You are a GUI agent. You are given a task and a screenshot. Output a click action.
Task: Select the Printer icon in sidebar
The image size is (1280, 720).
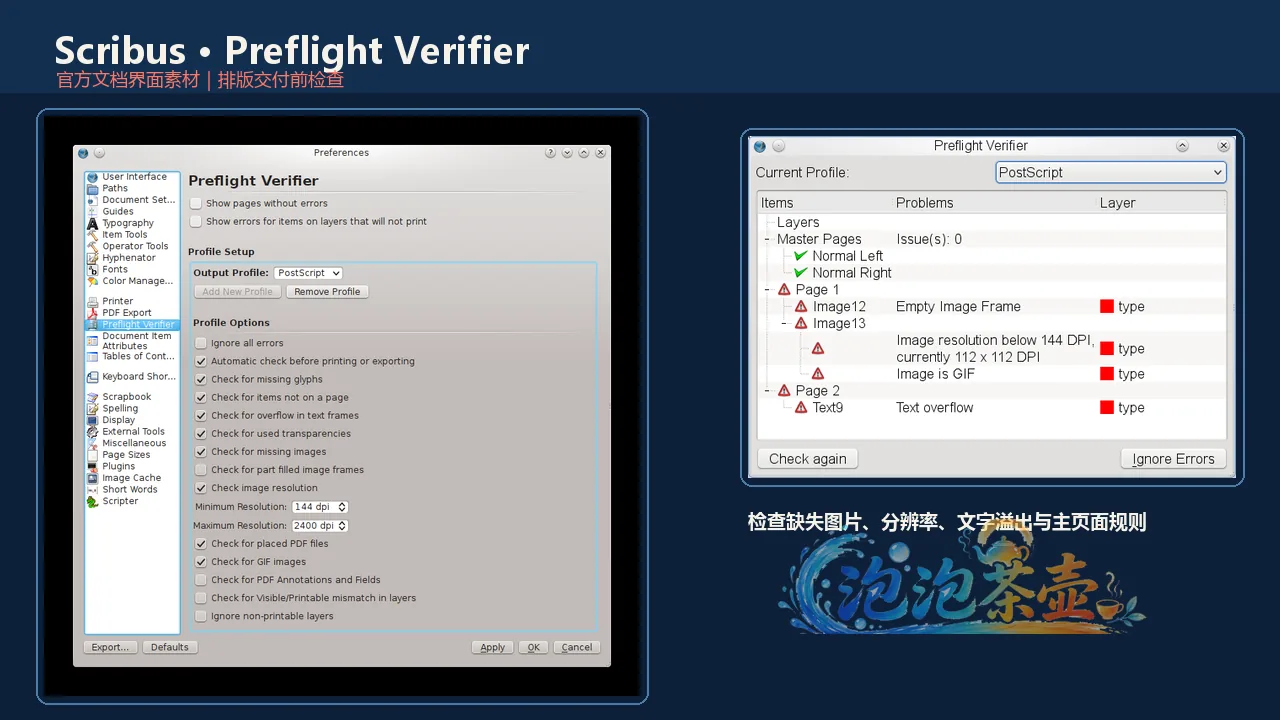click(x=93, y=301)
